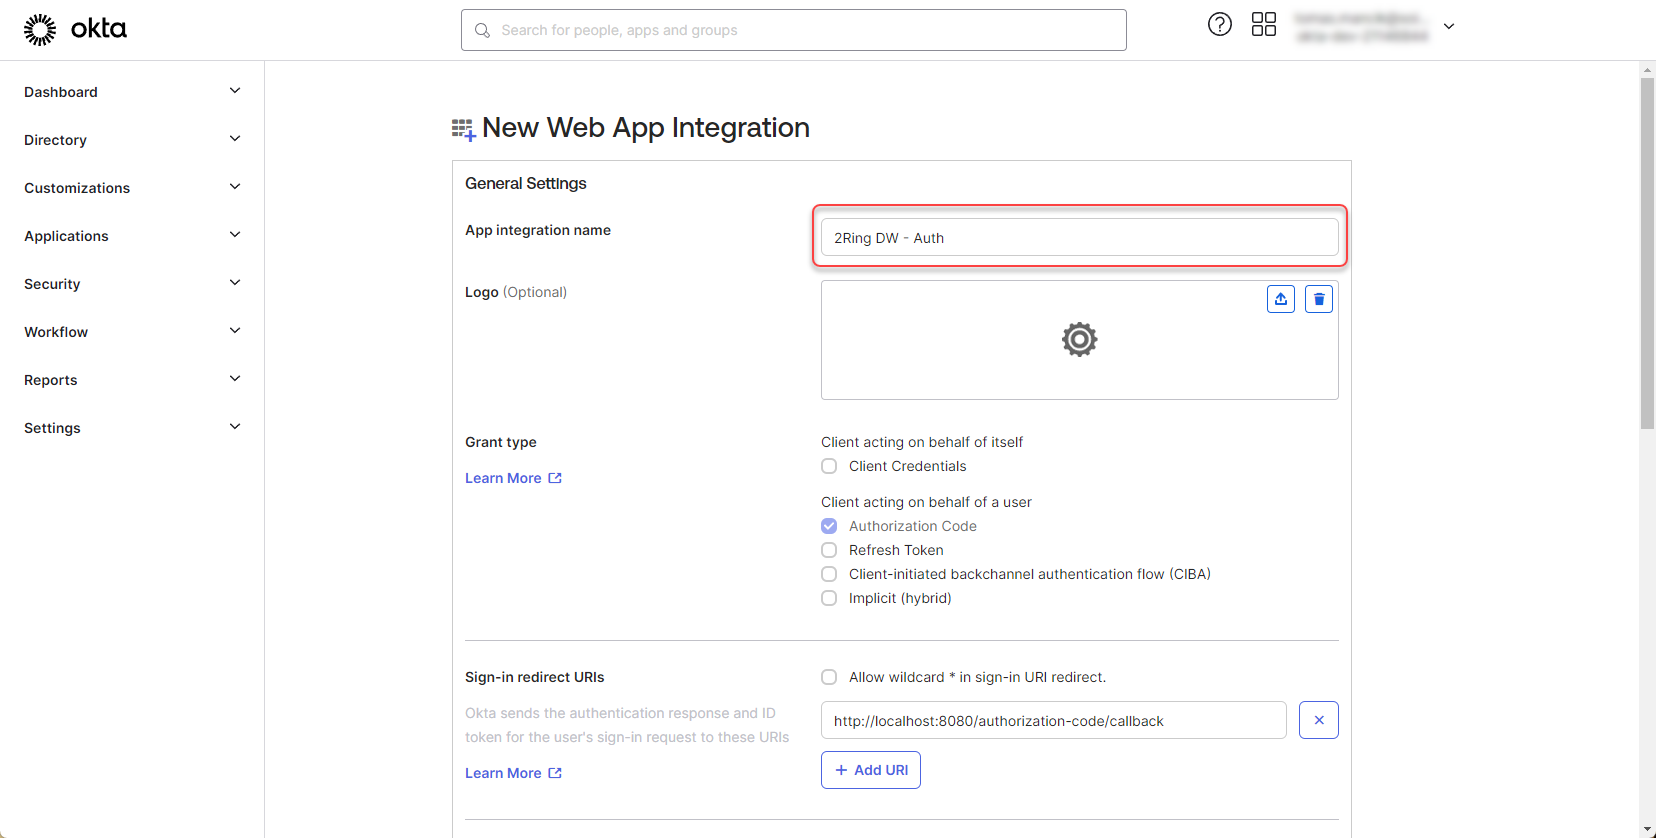Viewport: 1656px width, 838px height.
Task: Check the Refresh Token option
Action: [x=829, y=550]
